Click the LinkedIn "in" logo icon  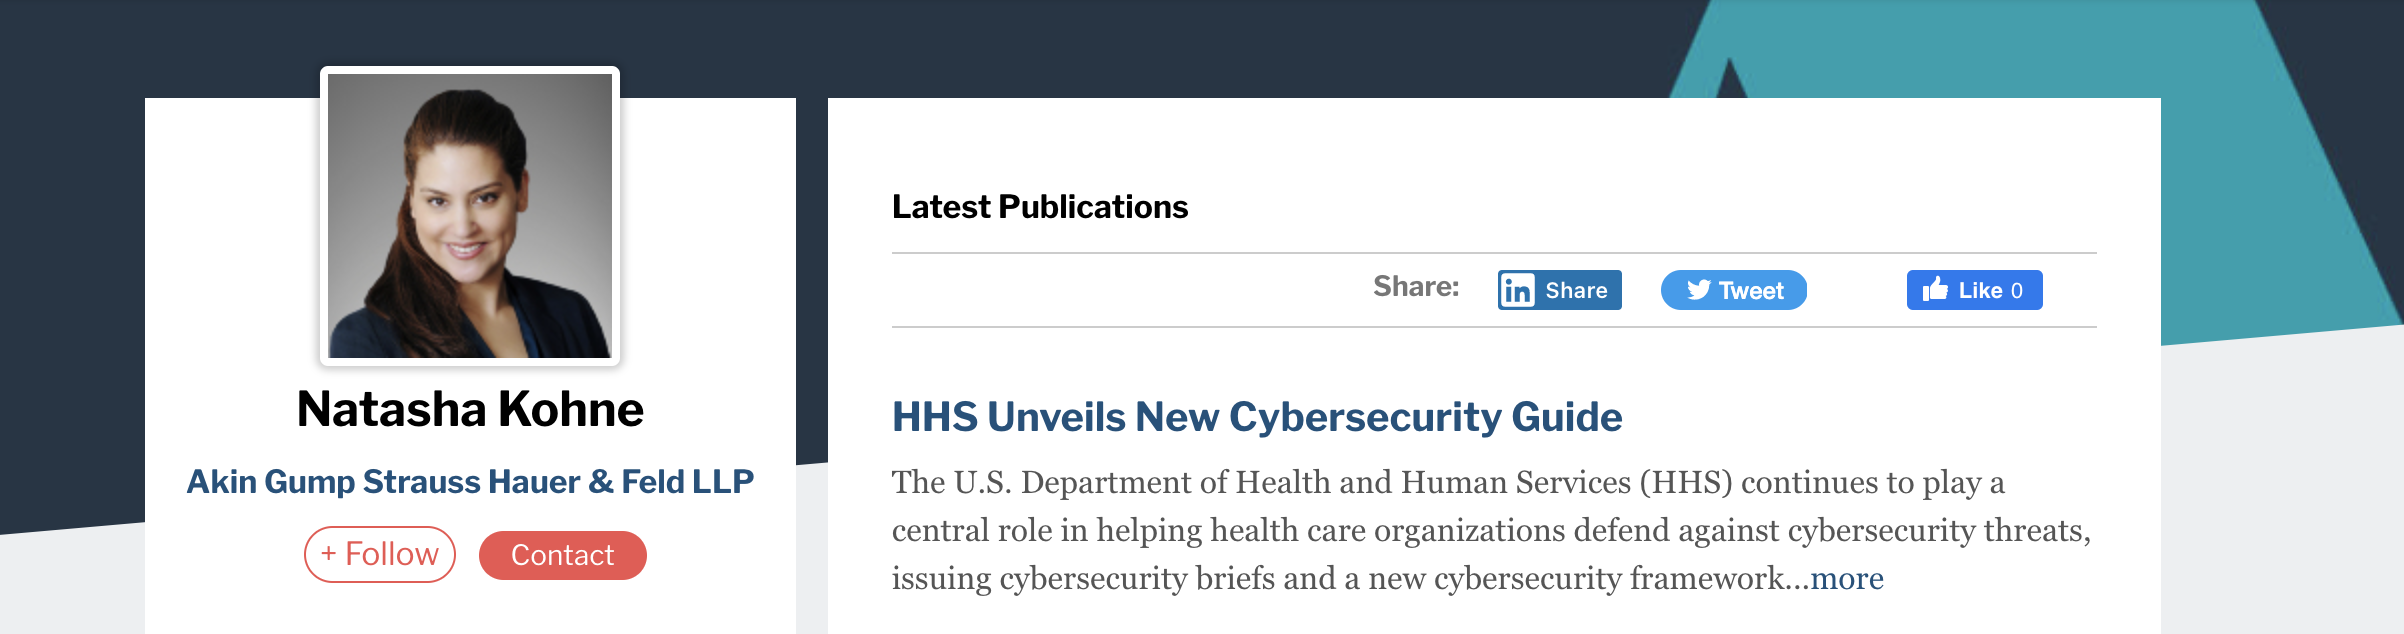pyautogui.click(x=1517, y=290)
